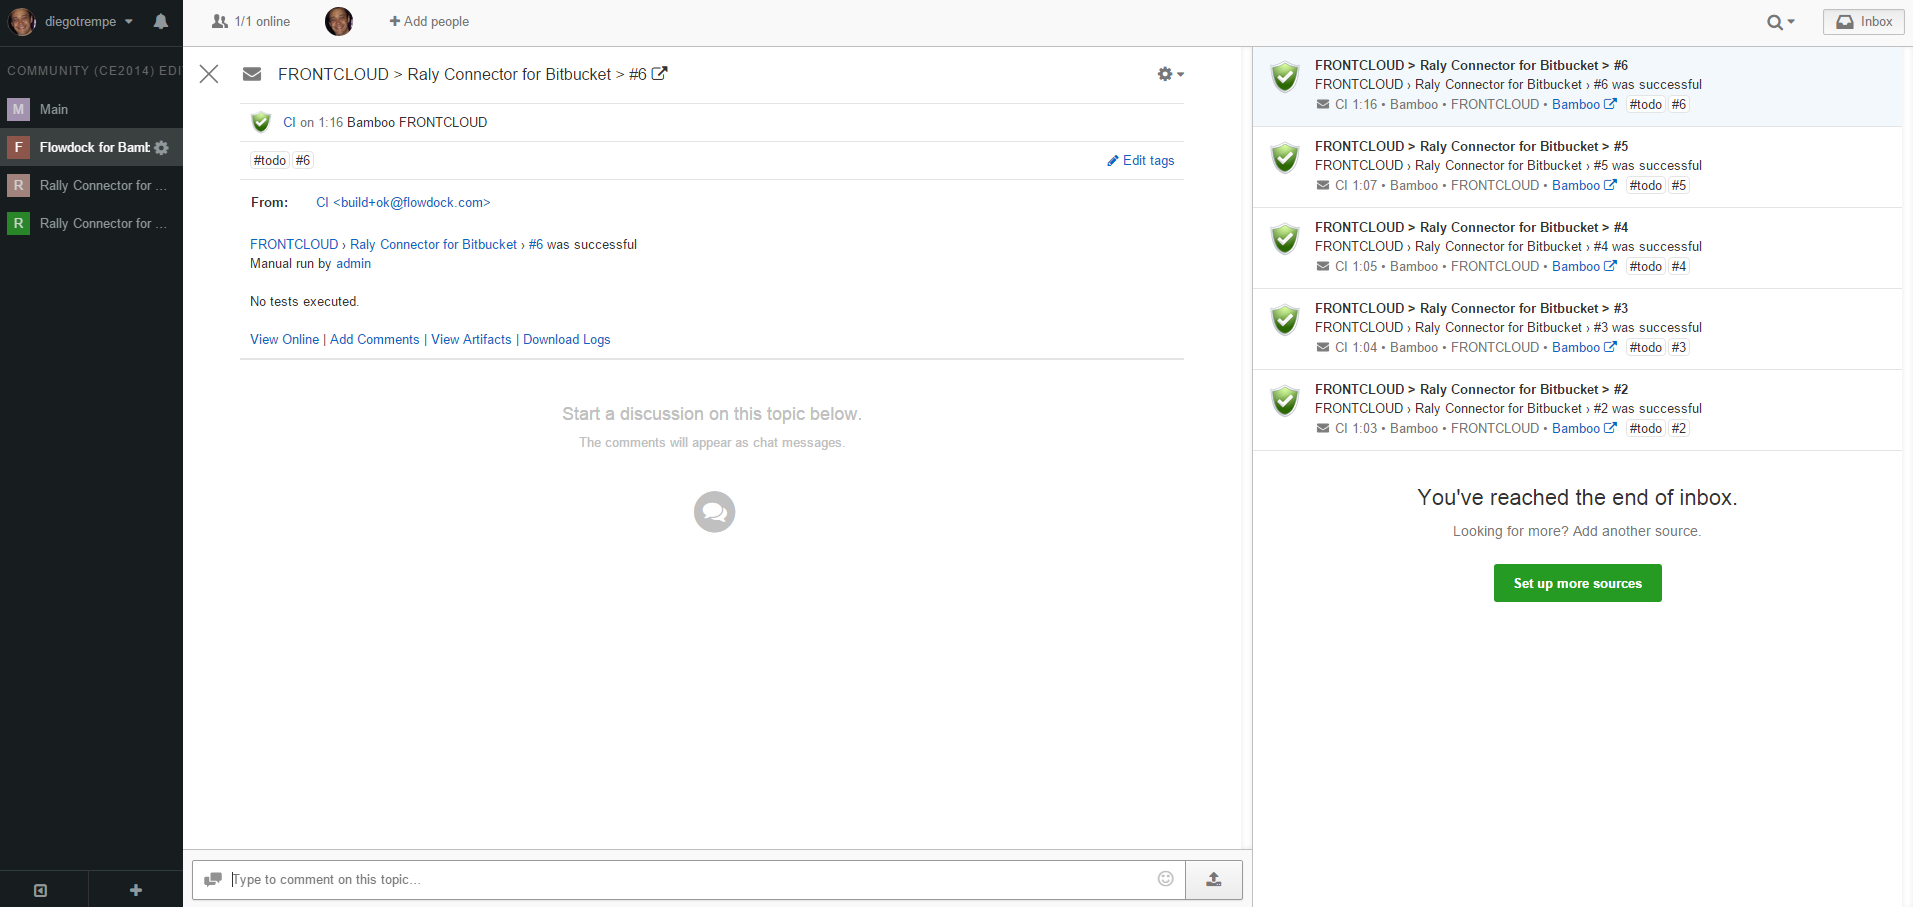Click the green shield status icon in thread
Viewport: 1913px width, 907px height.
click(261, 122)
